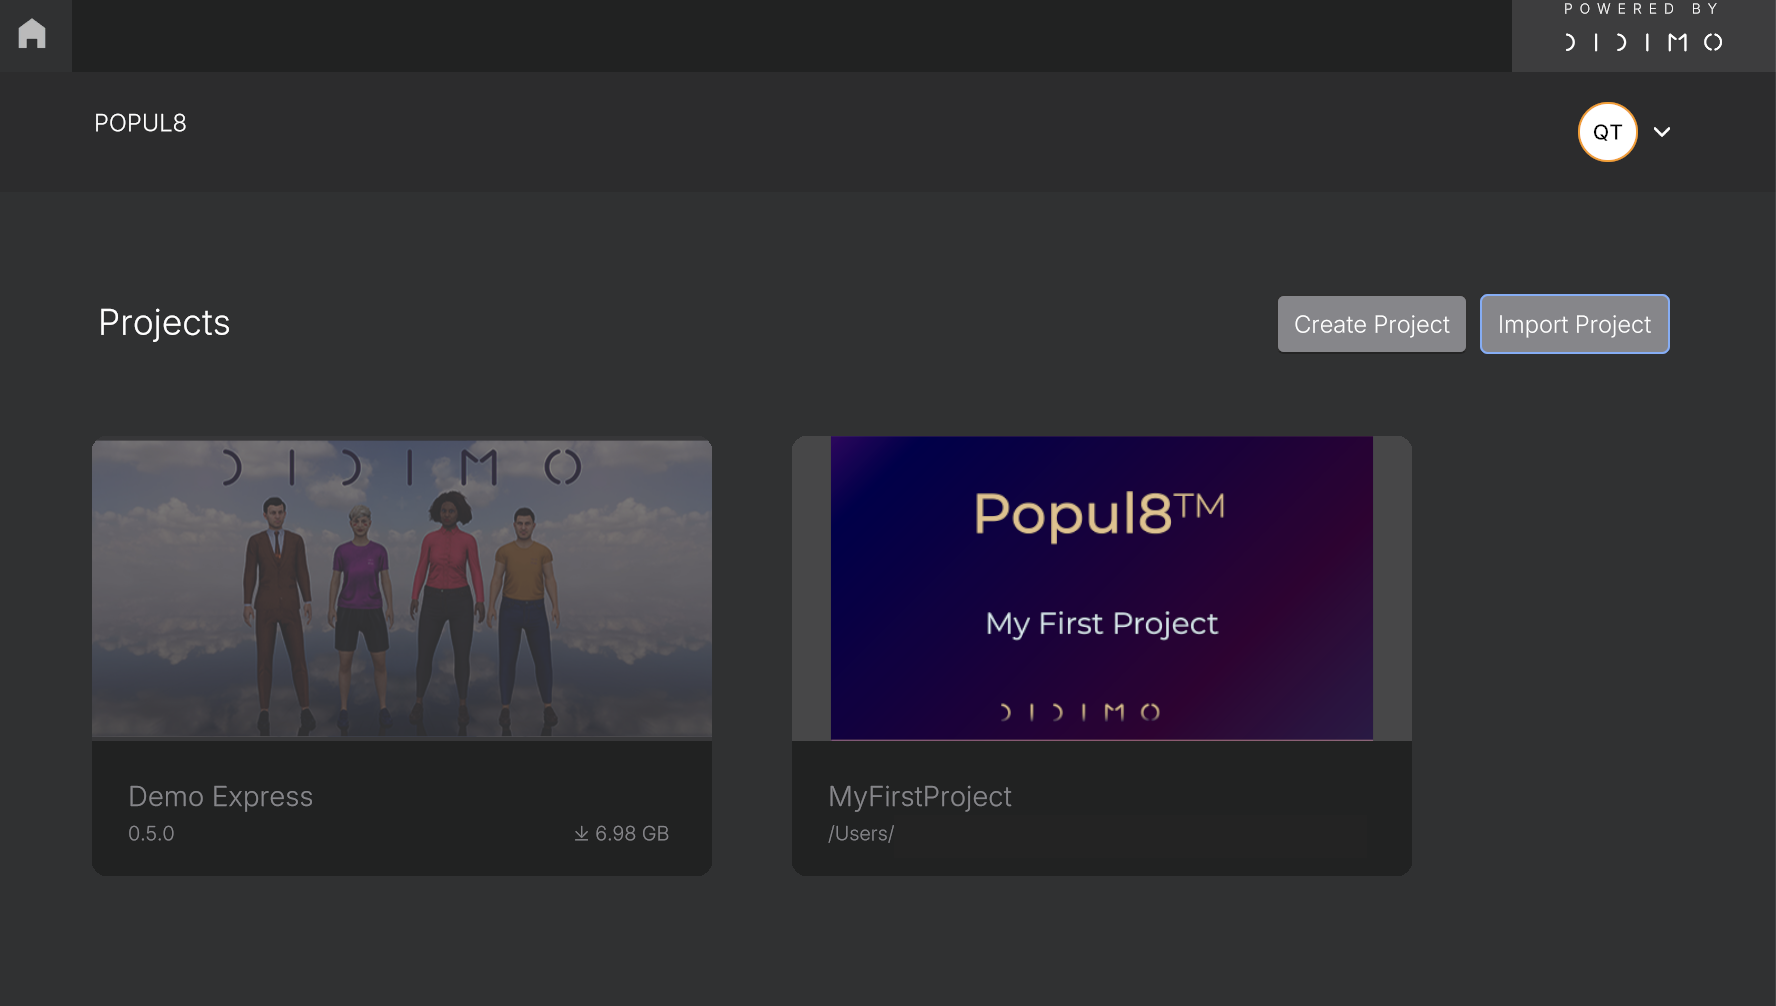Click the Popul8 logo text in thumbnail
This screenshot has height=1006, width=1776.
[x=1099, y=514]
